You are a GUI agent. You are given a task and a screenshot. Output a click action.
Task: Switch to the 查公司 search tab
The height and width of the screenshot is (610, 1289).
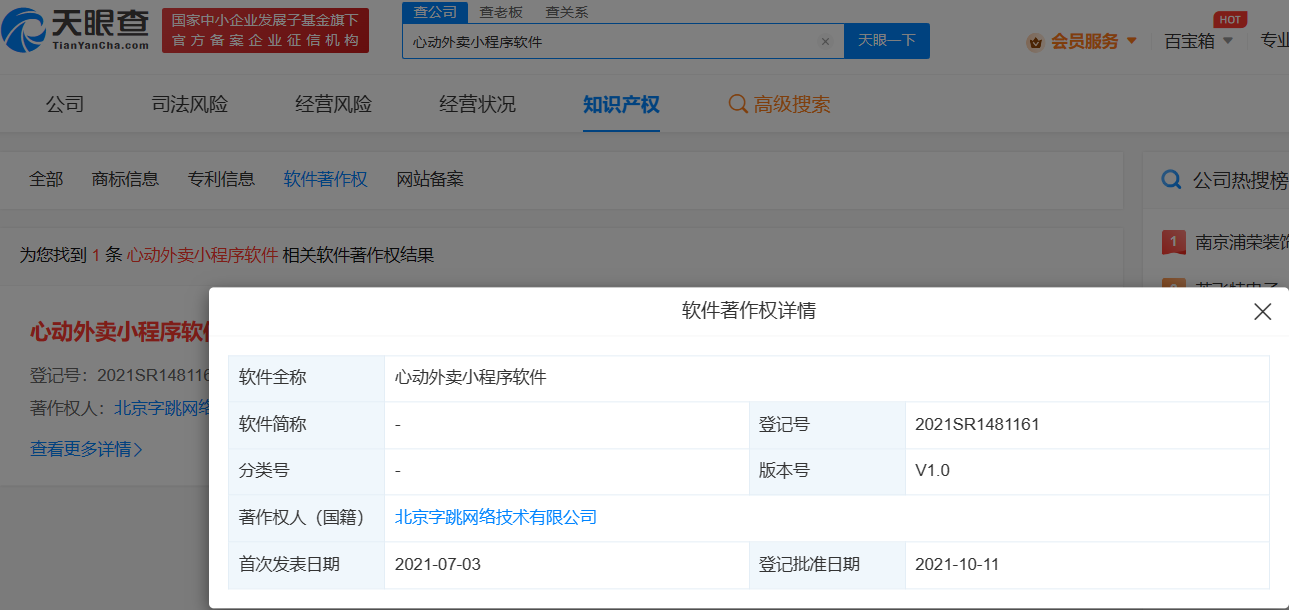(x=434, y=12)
